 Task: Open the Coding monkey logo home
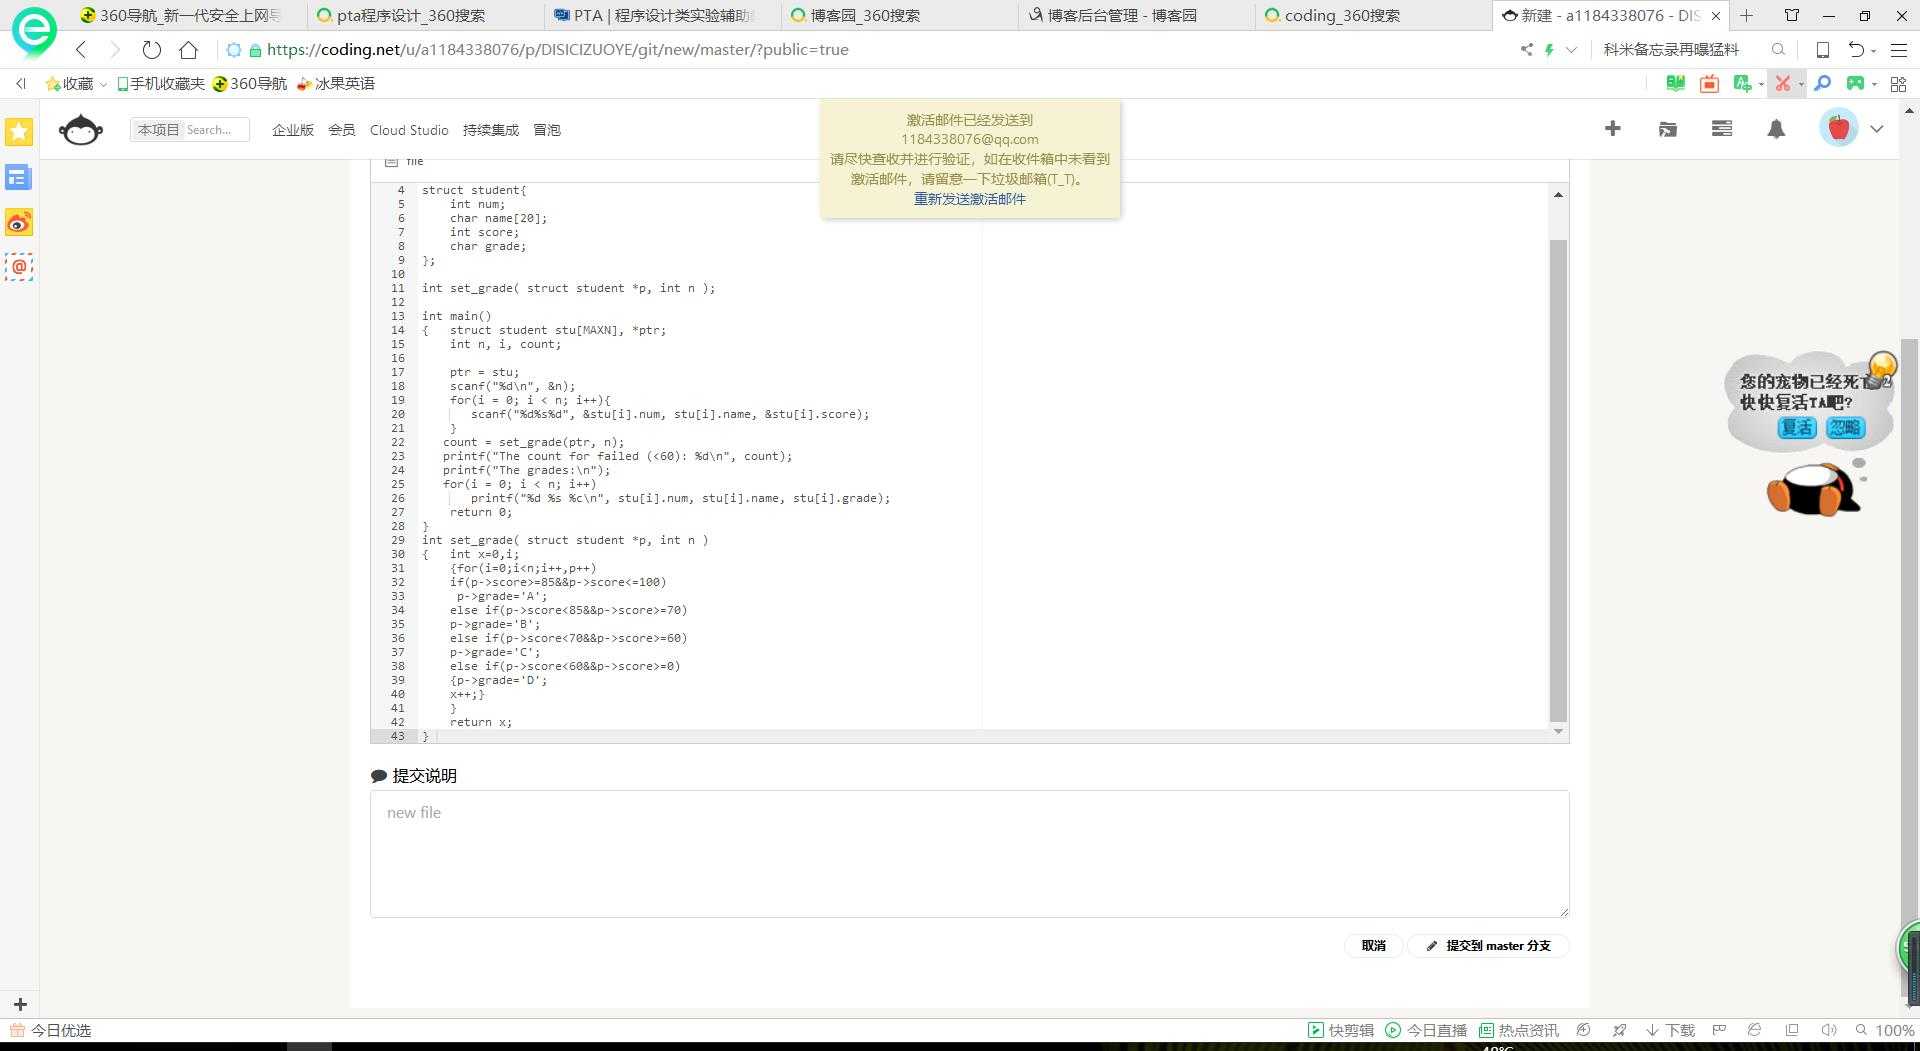click(x=81, y=129)
